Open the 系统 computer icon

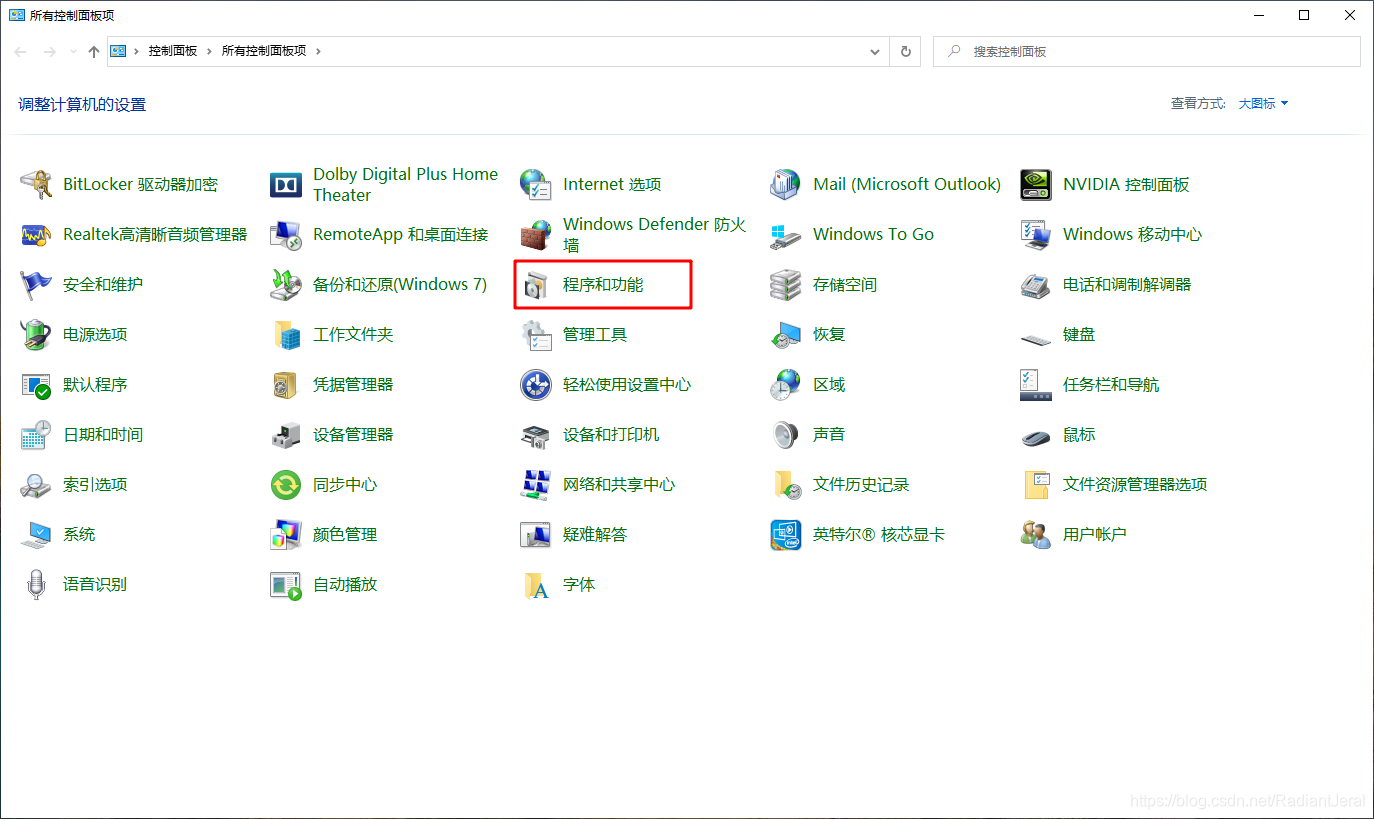(x=36, y=534)
